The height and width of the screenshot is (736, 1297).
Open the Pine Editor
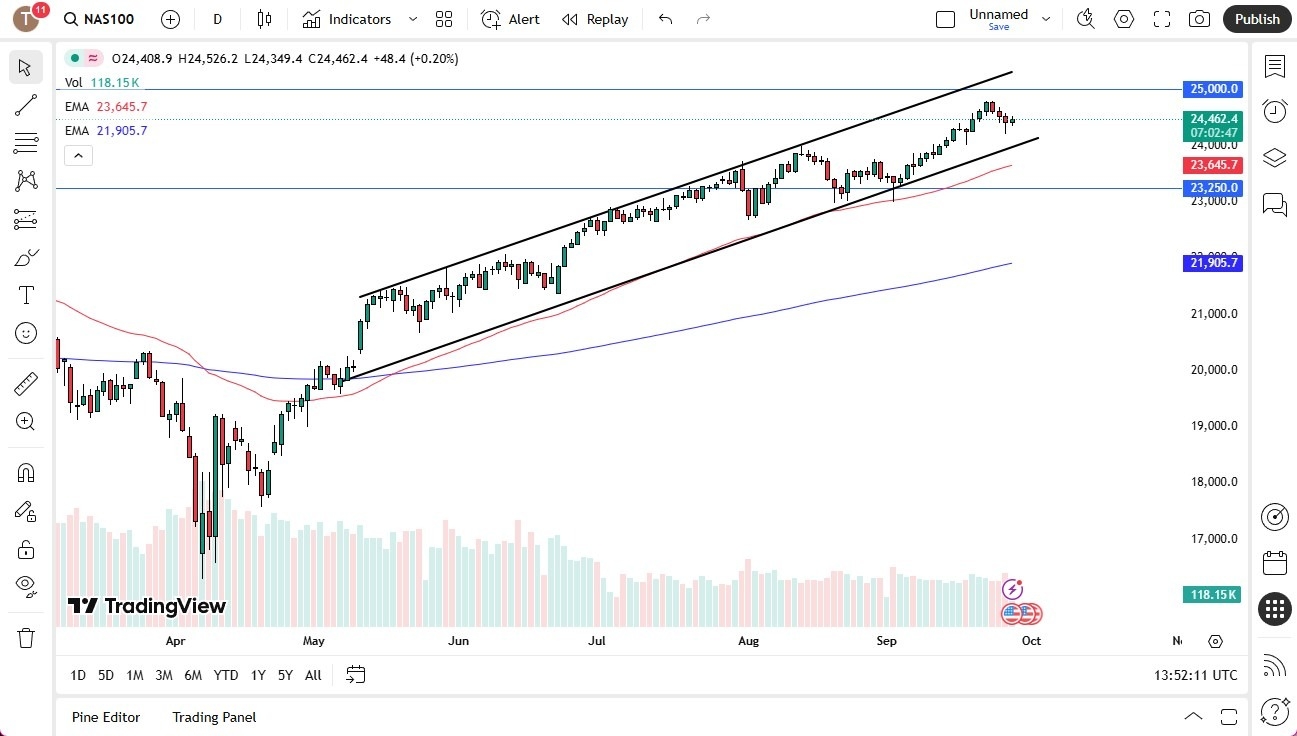[105, 717]
